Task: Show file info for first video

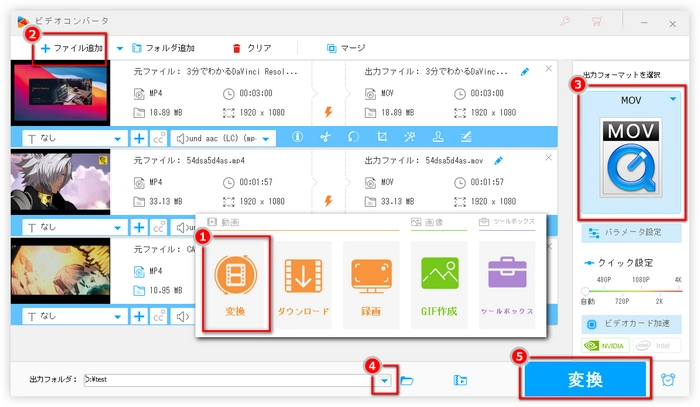Action: point(296,137)
